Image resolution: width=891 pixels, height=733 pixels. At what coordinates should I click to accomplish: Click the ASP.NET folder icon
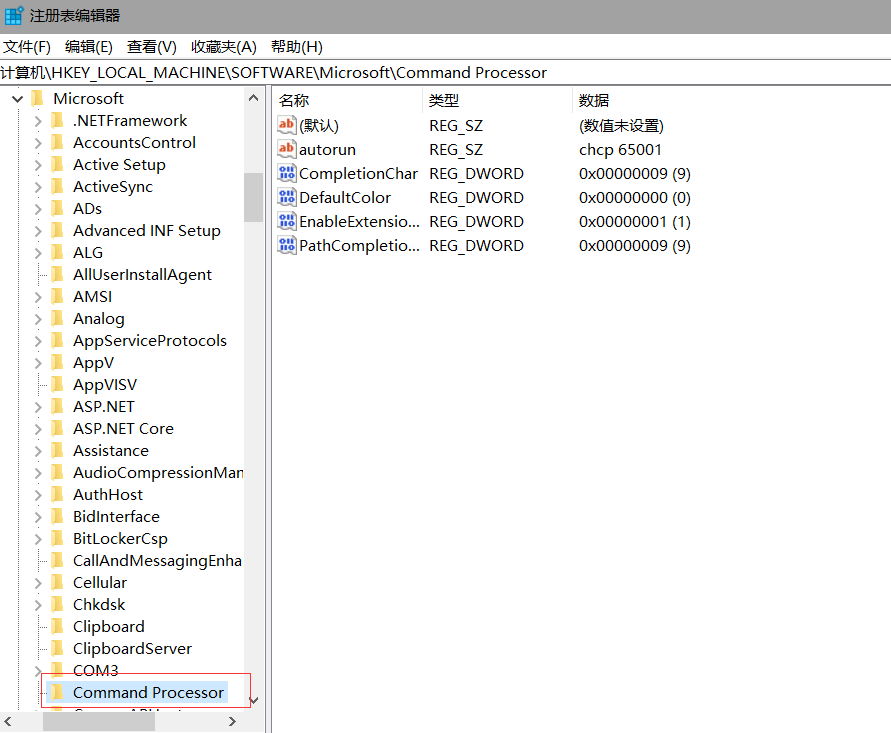coord(57,406)
